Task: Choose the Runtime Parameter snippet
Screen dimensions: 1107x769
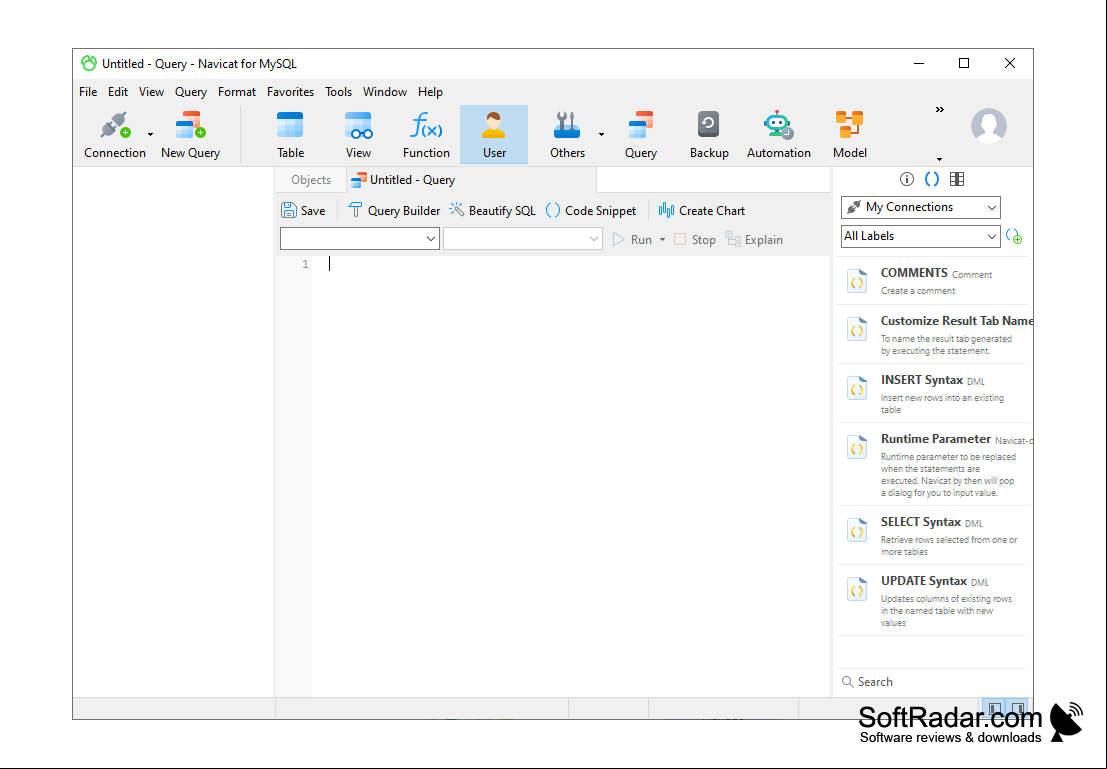Action: (933, 465)
